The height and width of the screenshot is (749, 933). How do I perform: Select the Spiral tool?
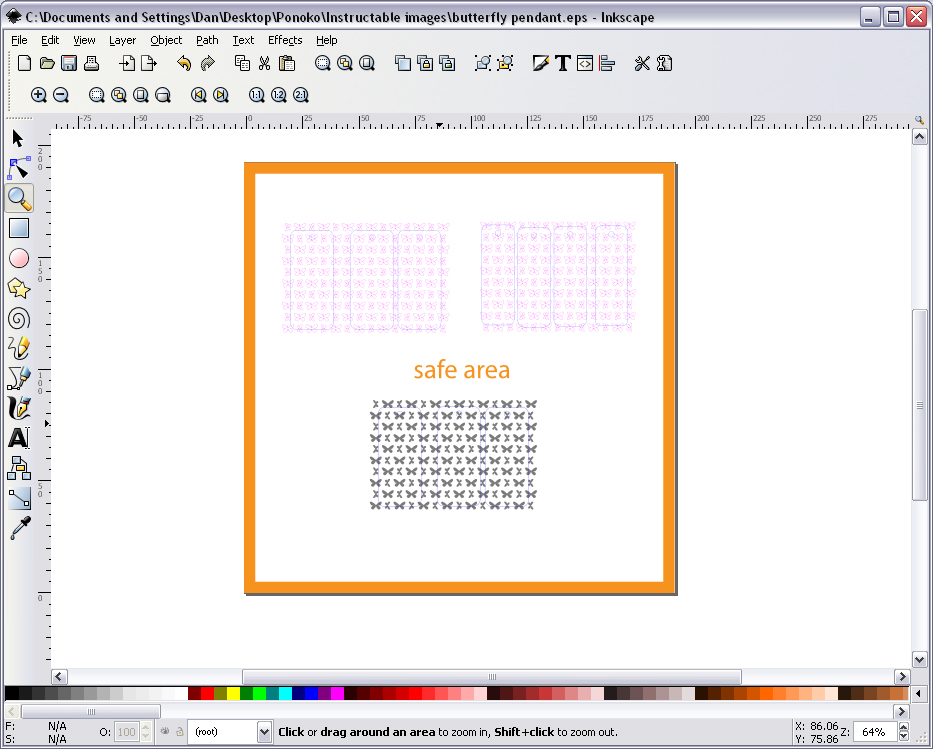click(x=17, y=318)
